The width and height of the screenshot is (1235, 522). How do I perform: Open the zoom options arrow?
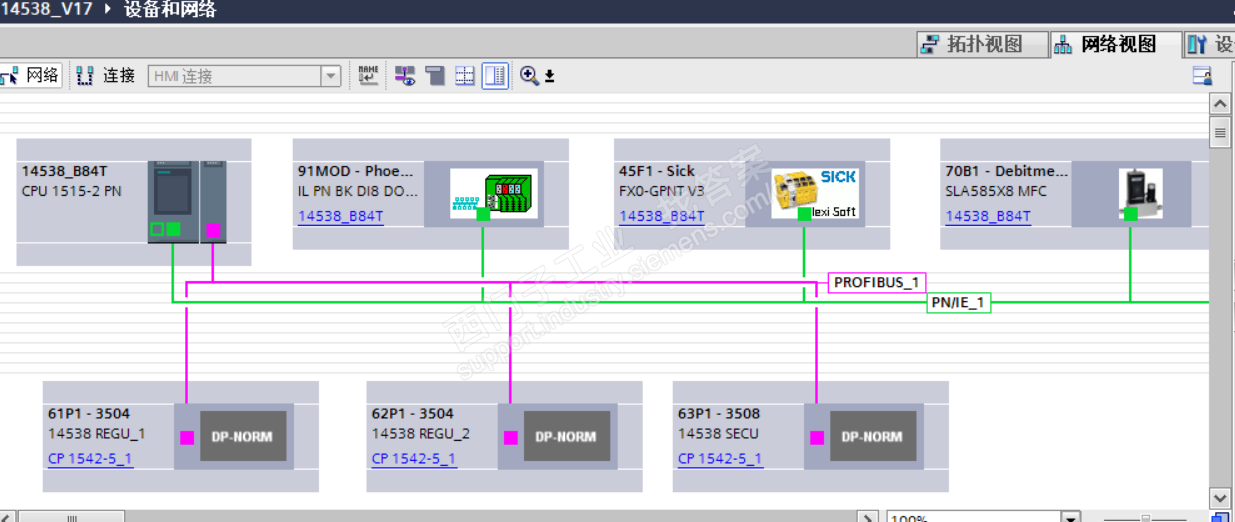[549, 76]
